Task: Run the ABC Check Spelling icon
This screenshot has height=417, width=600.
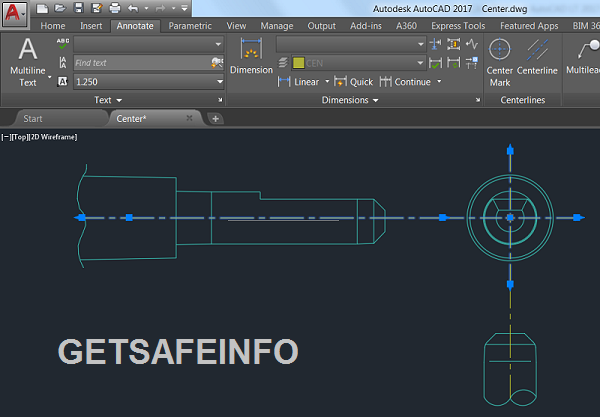Action: (x=63, y=44)
